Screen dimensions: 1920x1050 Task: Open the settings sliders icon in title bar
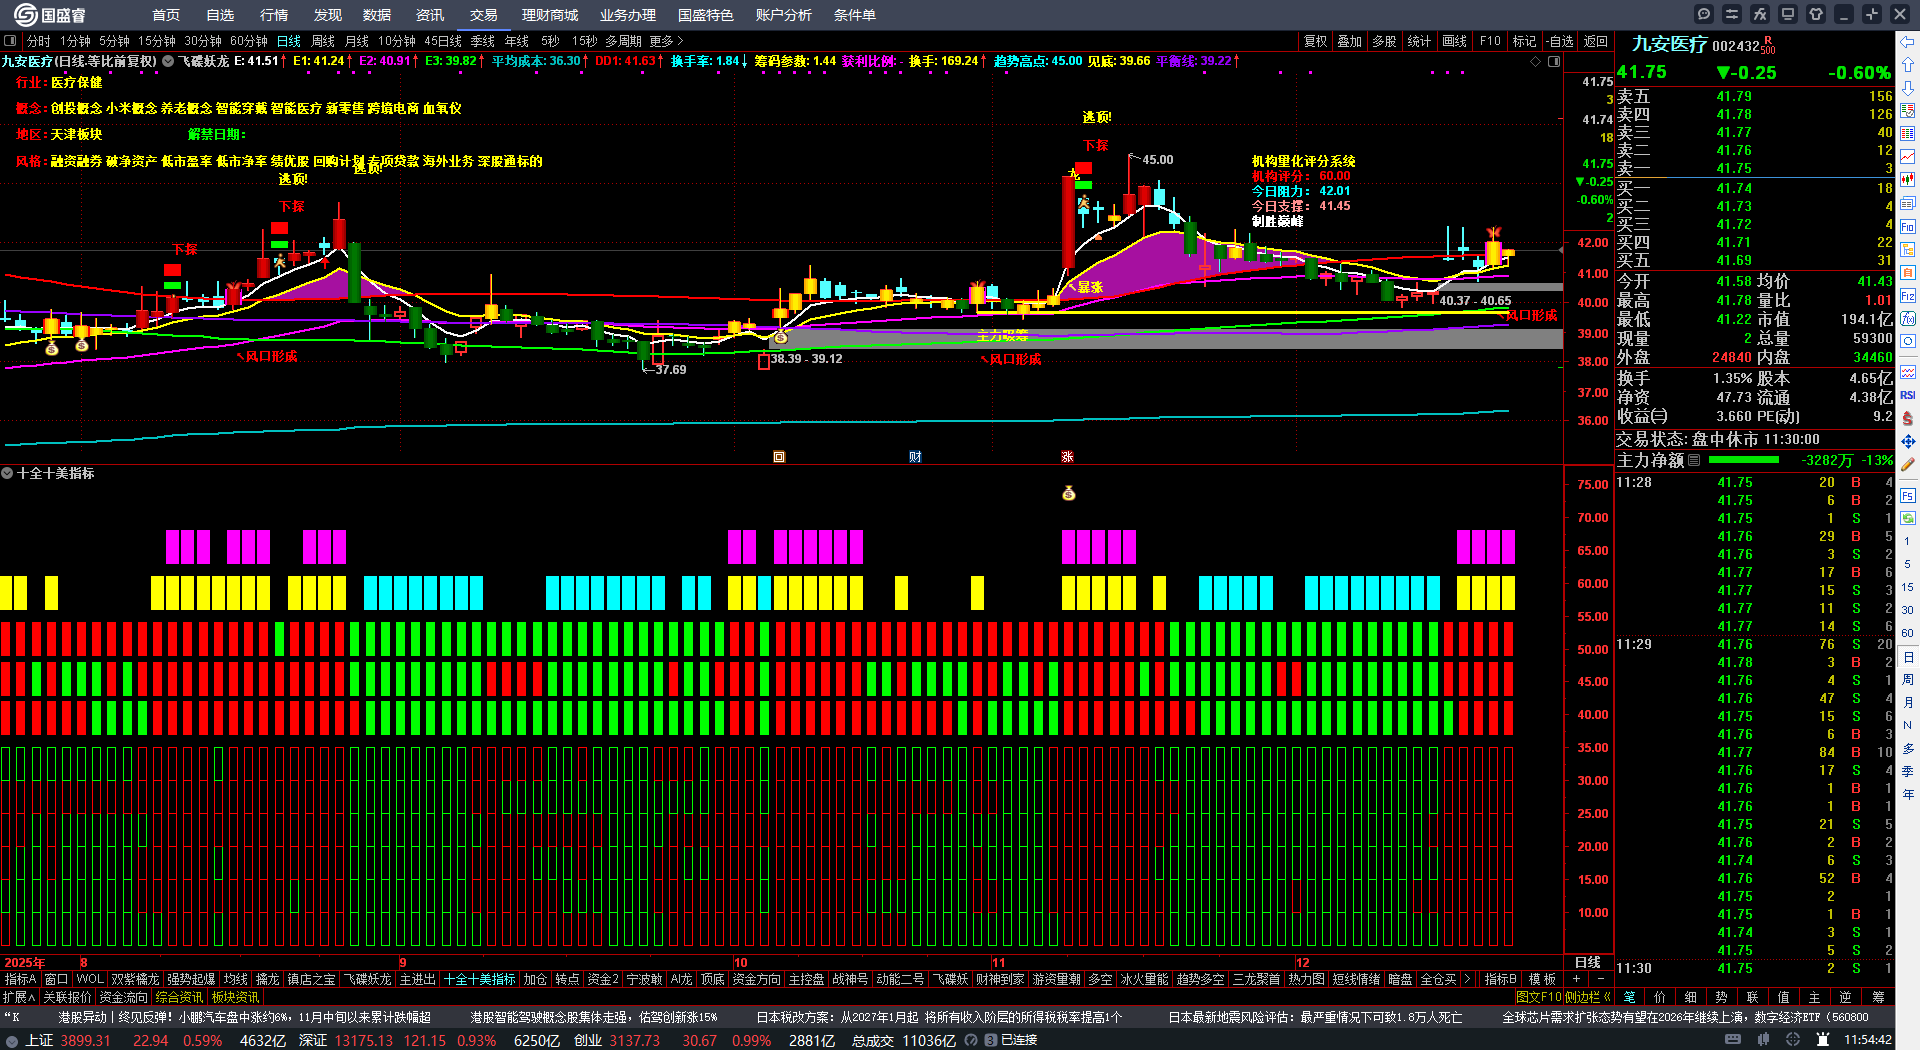[x=1732, y=14]
